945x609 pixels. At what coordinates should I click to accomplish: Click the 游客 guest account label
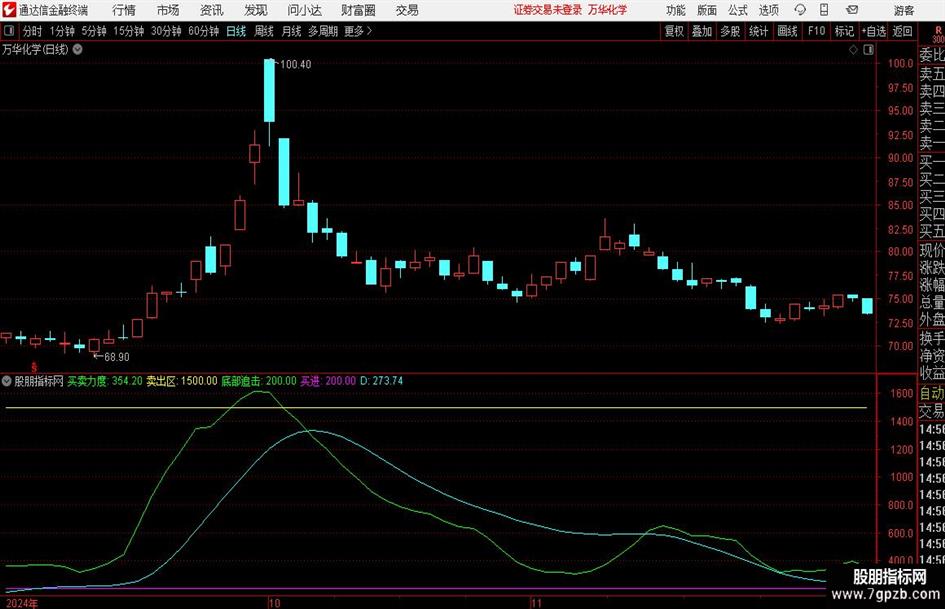[904, 10]
